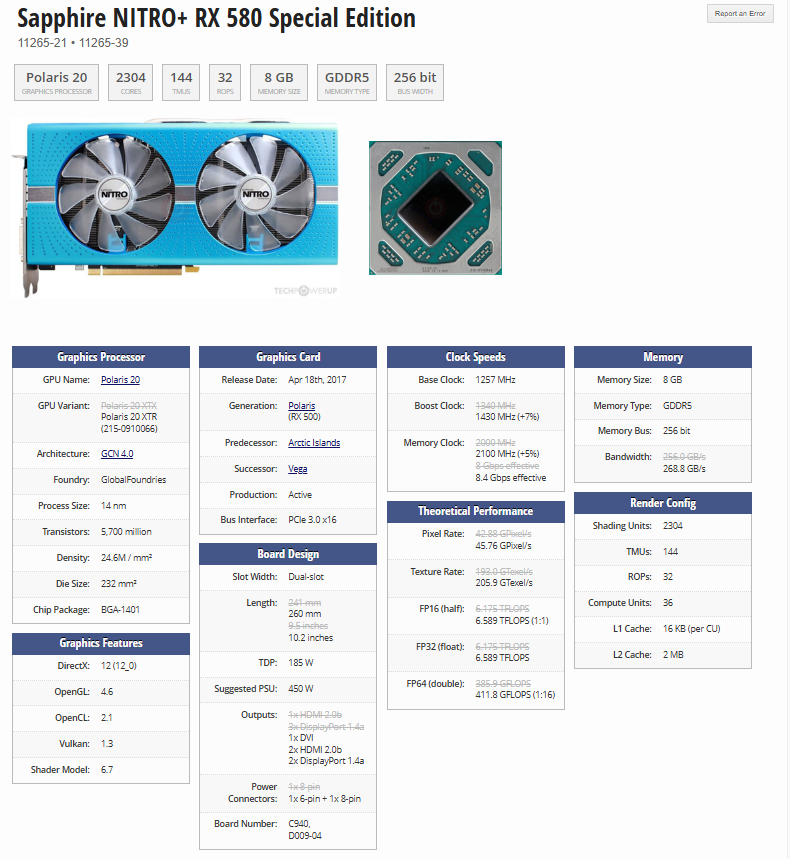
Task: Click the 1430 MHz (+7%) boost clock value
Action: [507, 417]
